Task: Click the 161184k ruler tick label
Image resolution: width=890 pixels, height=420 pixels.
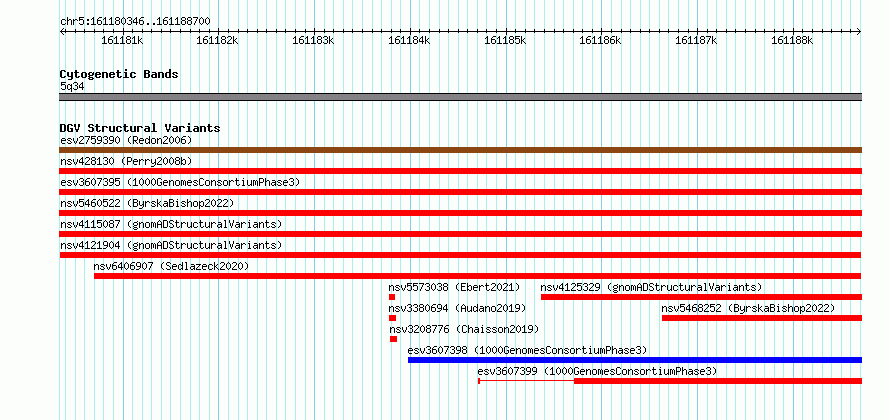Action: pos(409,40)
